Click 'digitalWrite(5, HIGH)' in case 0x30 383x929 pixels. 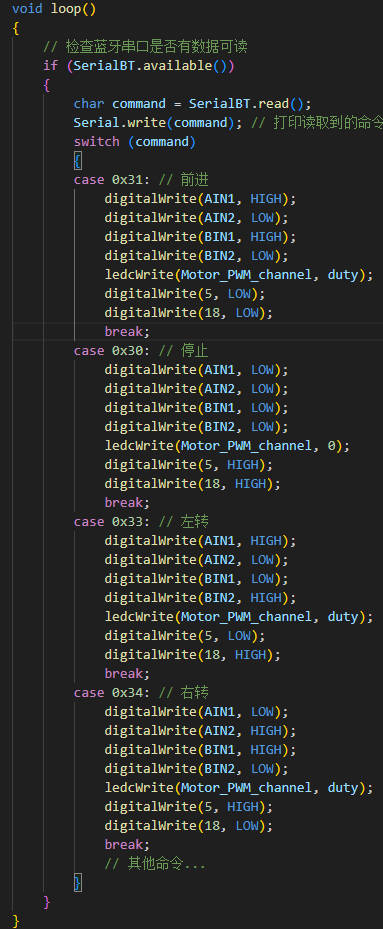point(184,464)
